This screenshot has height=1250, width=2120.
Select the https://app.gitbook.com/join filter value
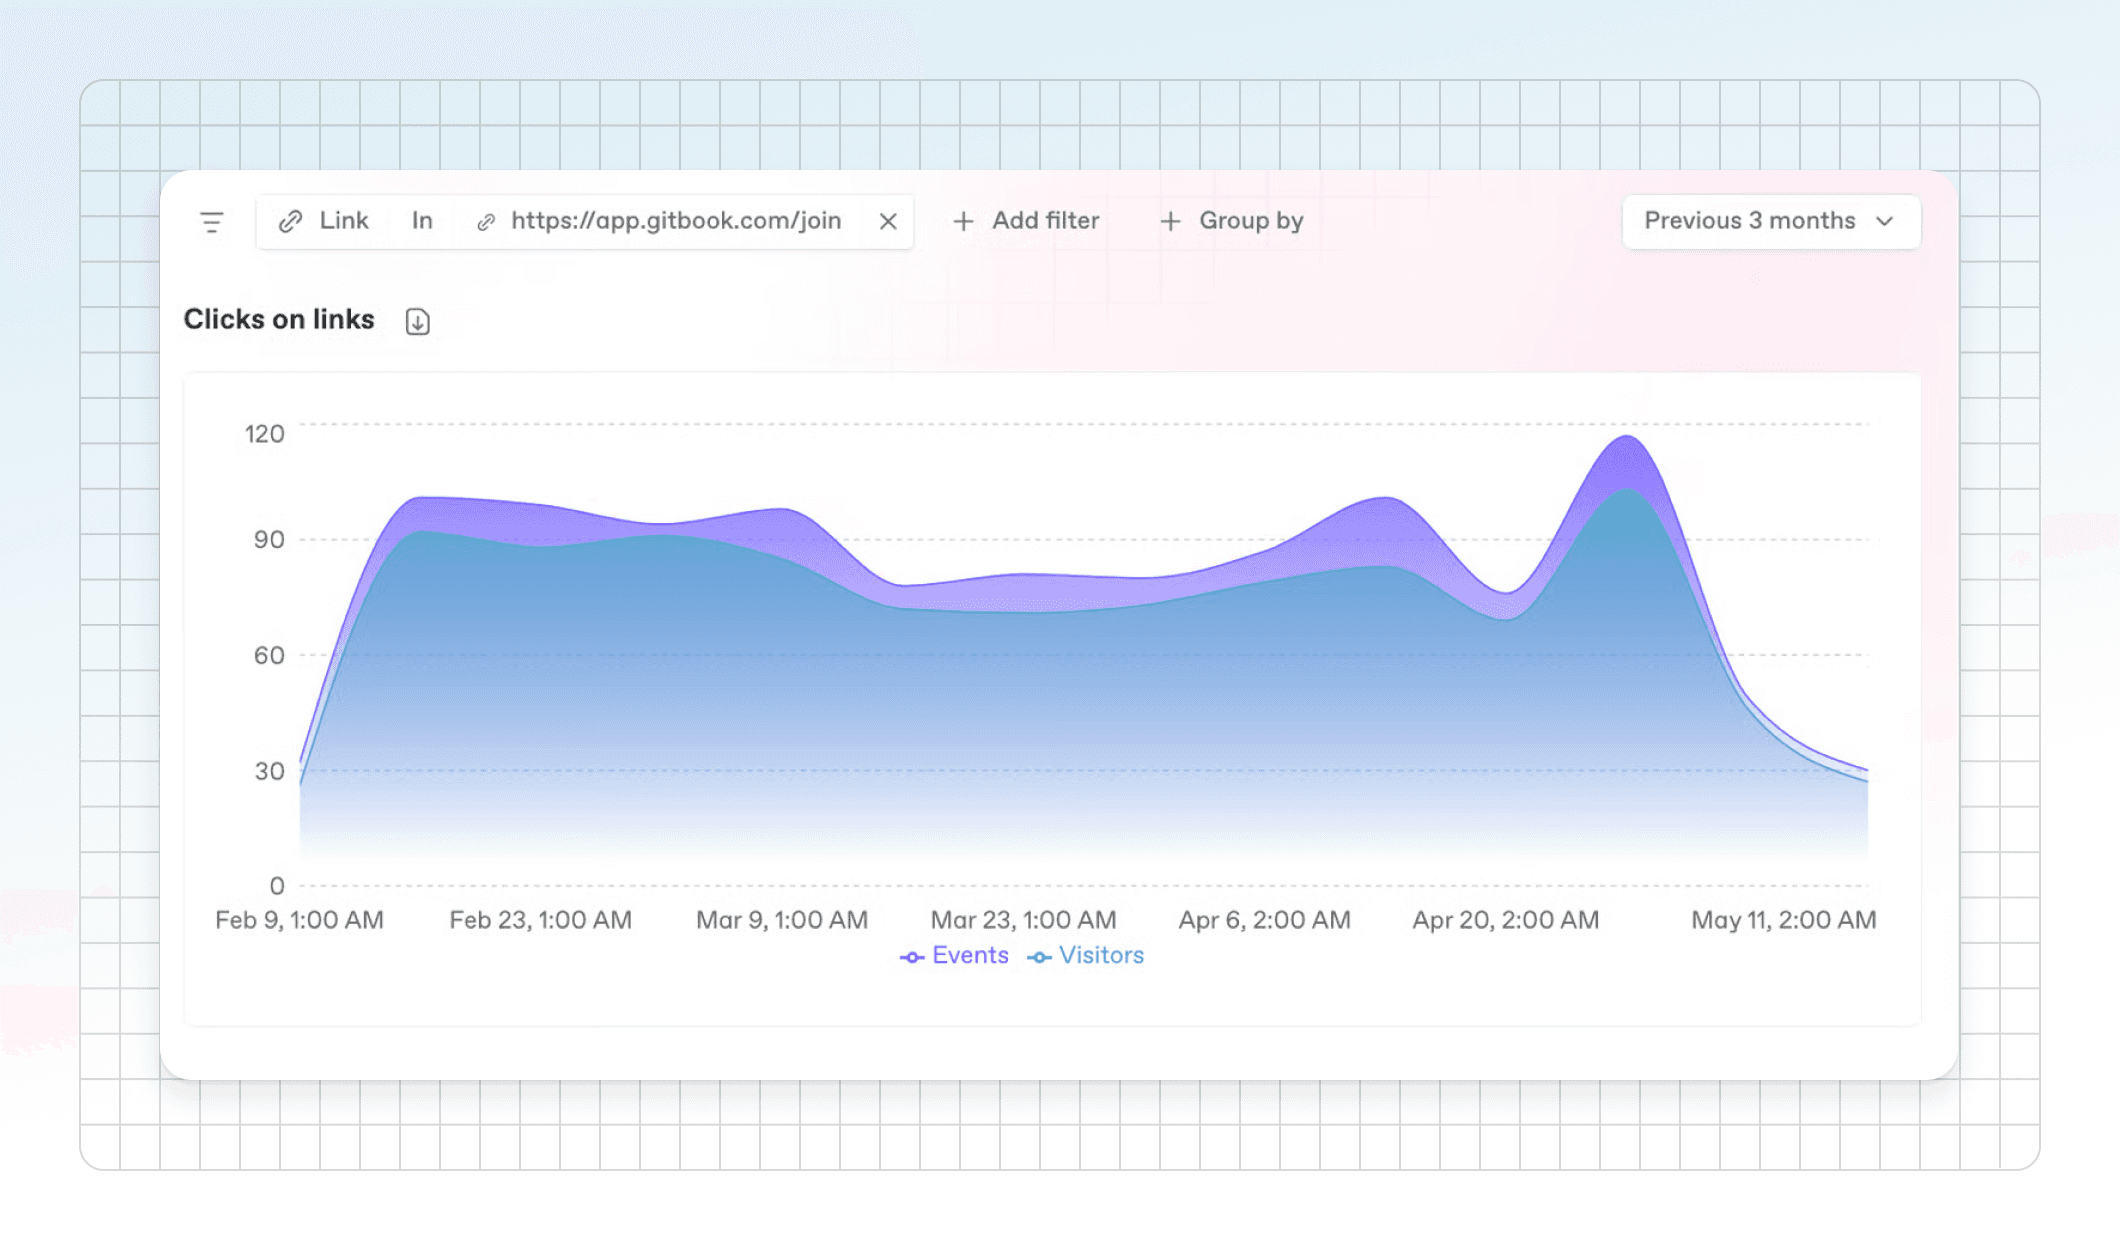[x=660, y=221]
